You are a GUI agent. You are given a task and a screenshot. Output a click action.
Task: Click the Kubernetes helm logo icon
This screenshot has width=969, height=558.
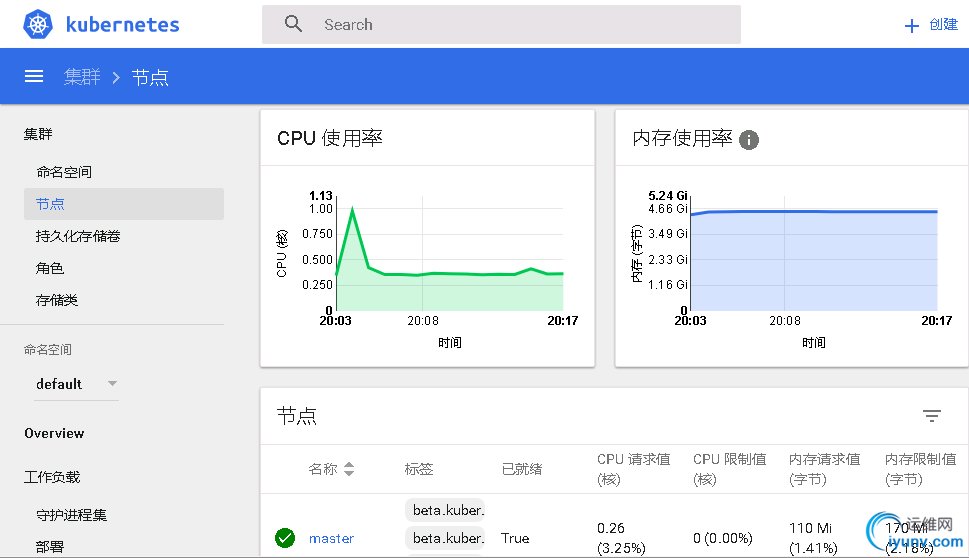[x=39, y=25]
